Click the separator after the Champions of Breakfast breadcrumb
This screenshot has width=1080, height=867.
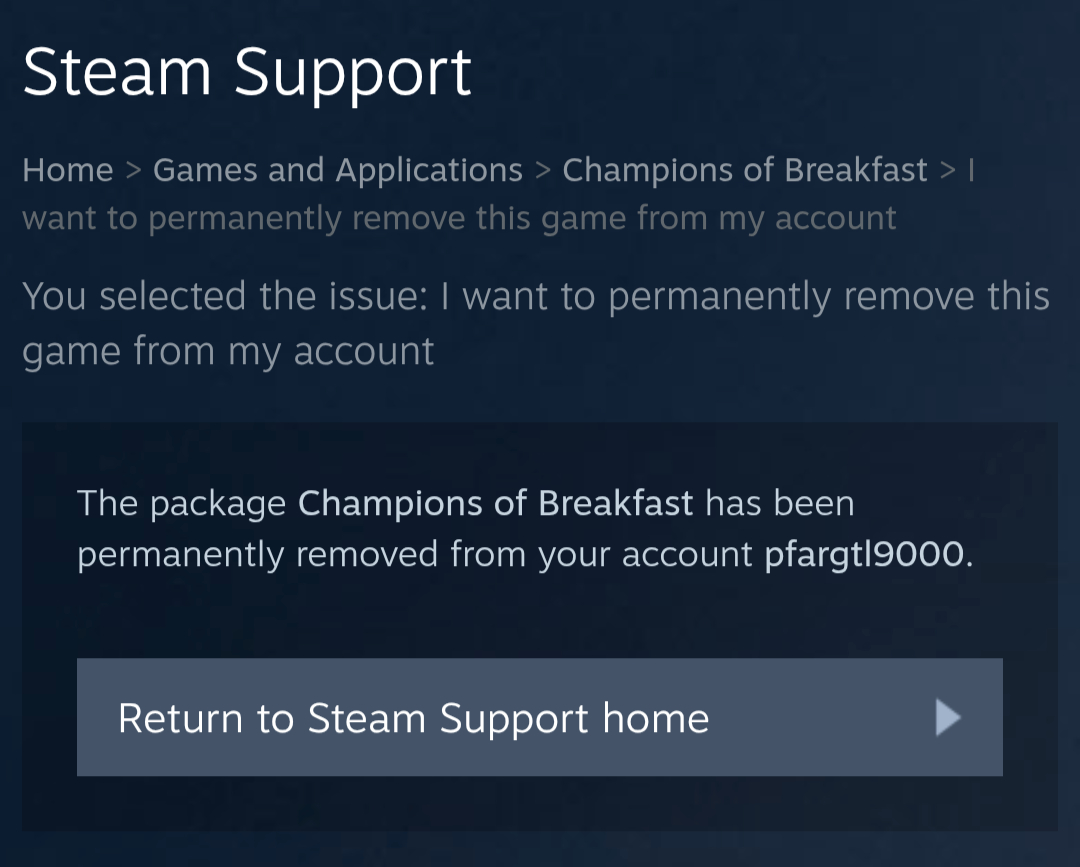tap(948, 170)
